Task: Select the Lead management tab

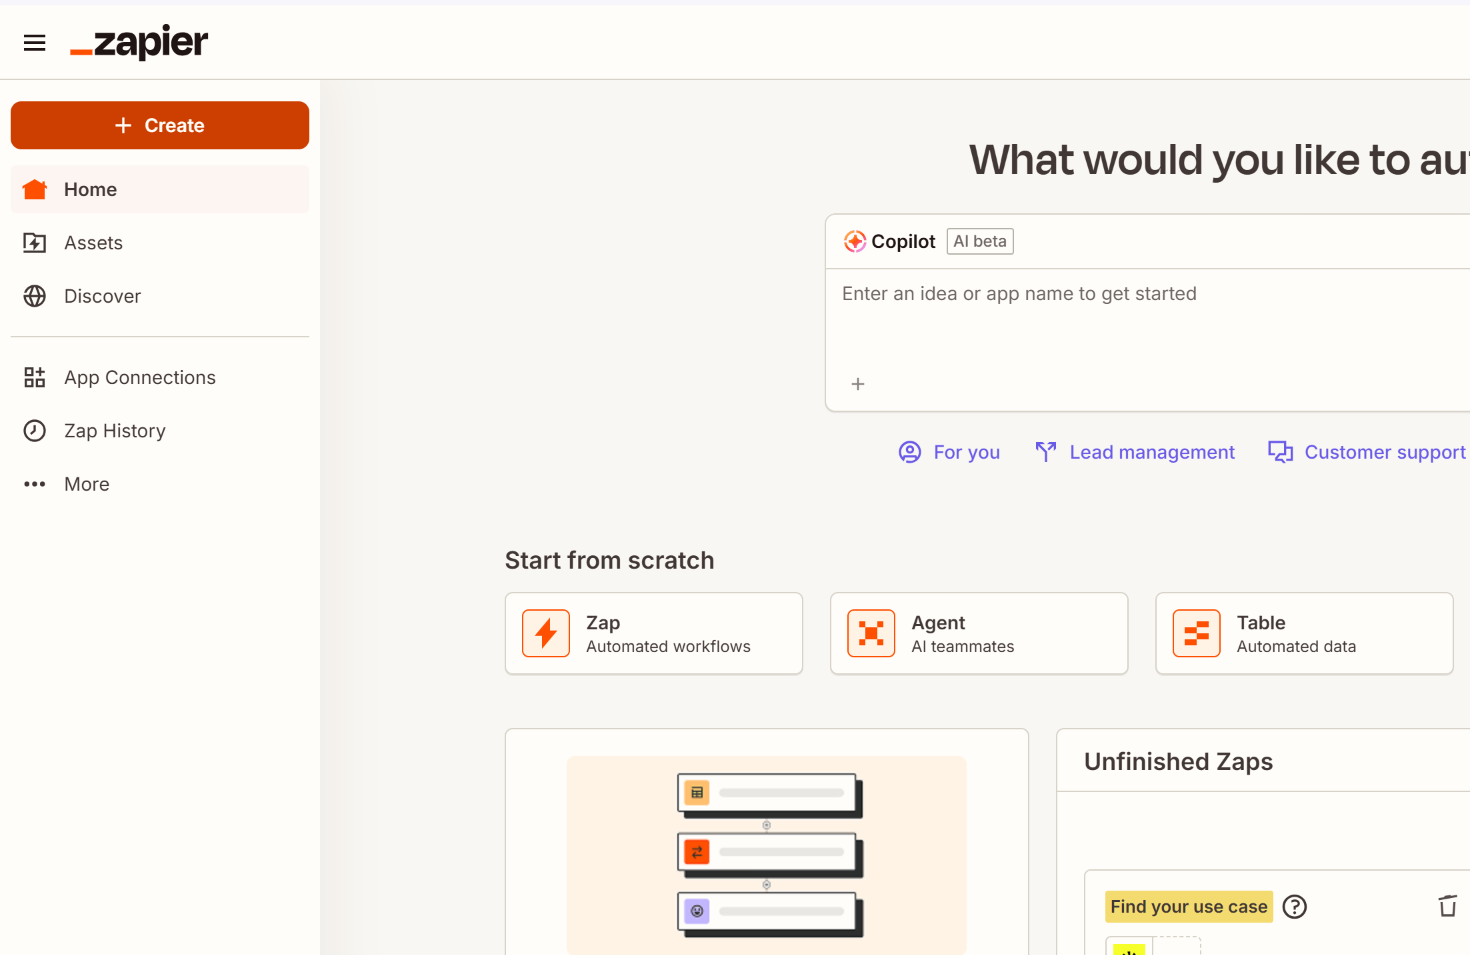Action: (1135, 452)
